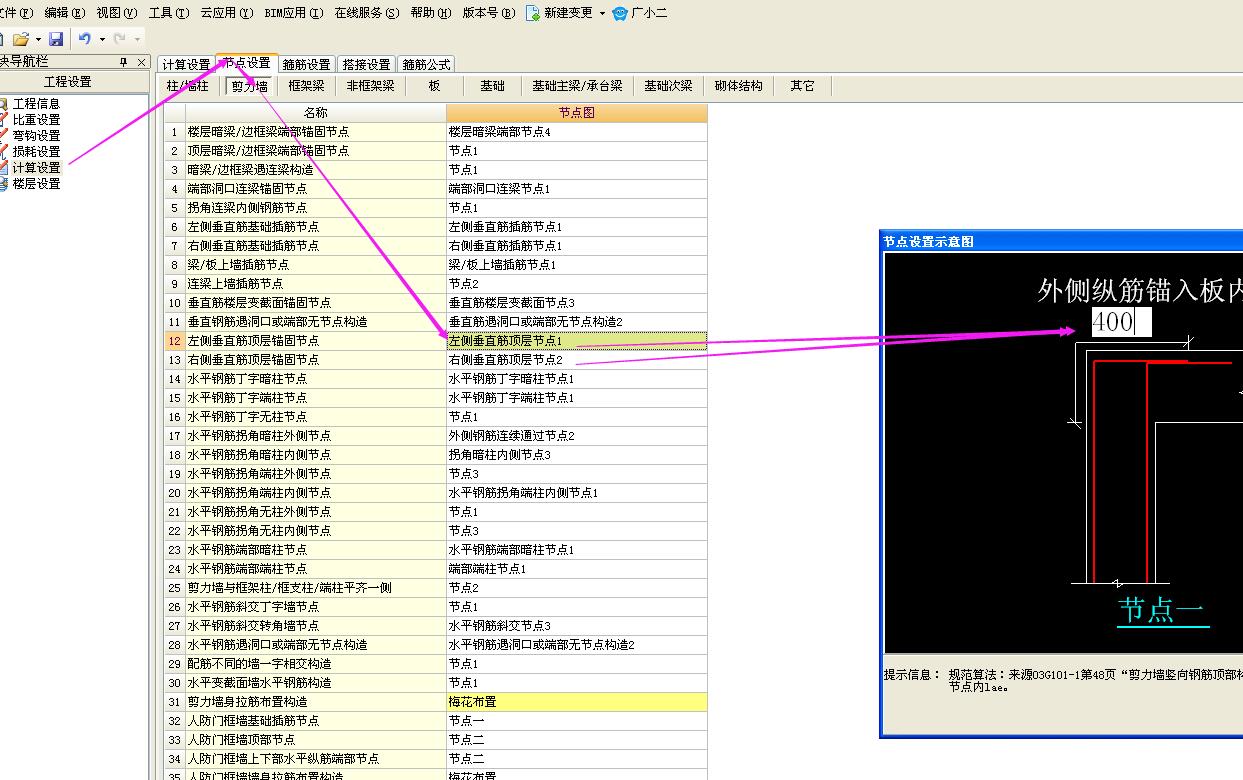Select the 砌体结构 category button
This screenshot has height=780, width=1243.
click(x=739, y=86)
